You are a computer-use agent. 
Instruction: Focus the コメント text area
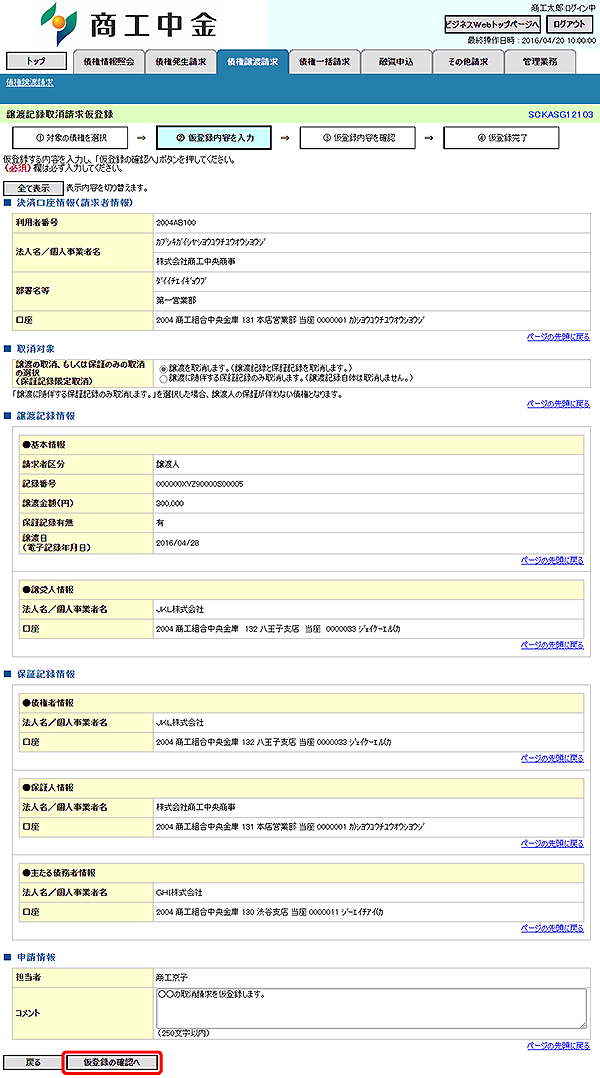pyautogui.click(x=372, y=1009)
